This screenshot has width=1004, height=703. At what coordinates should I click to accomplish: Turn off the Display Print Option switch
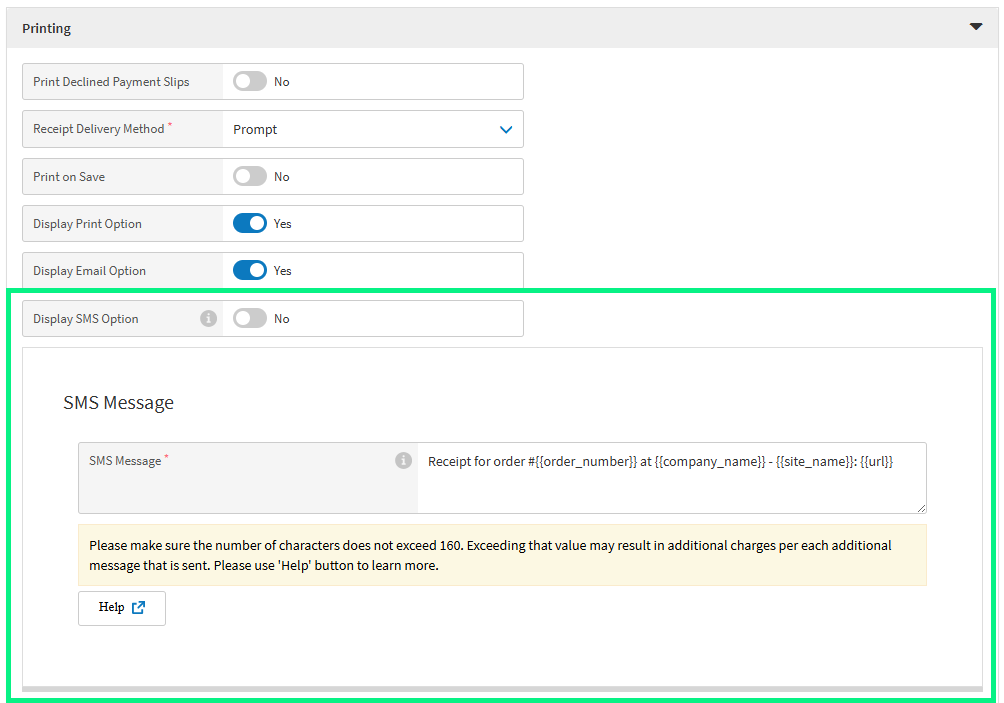(x=250, y=223)
